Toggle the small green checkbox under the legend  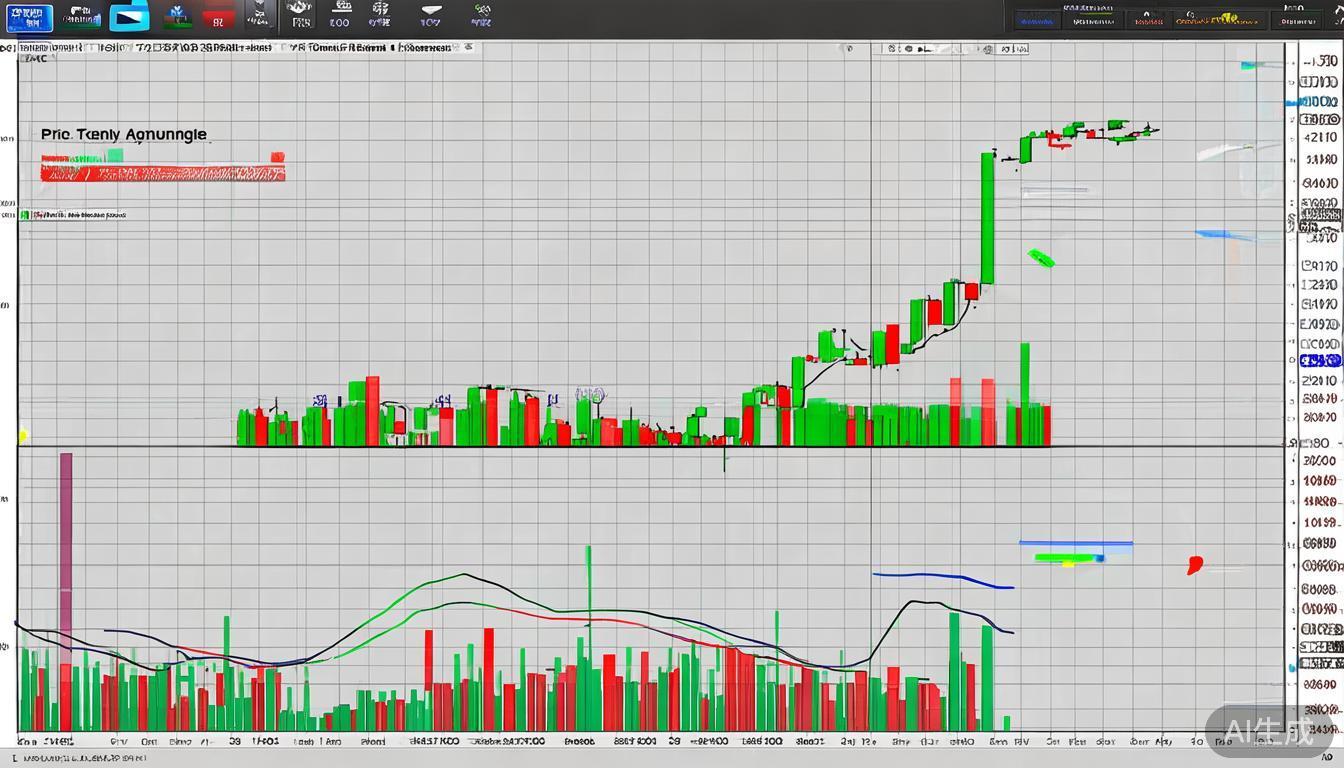pos(25,215)
